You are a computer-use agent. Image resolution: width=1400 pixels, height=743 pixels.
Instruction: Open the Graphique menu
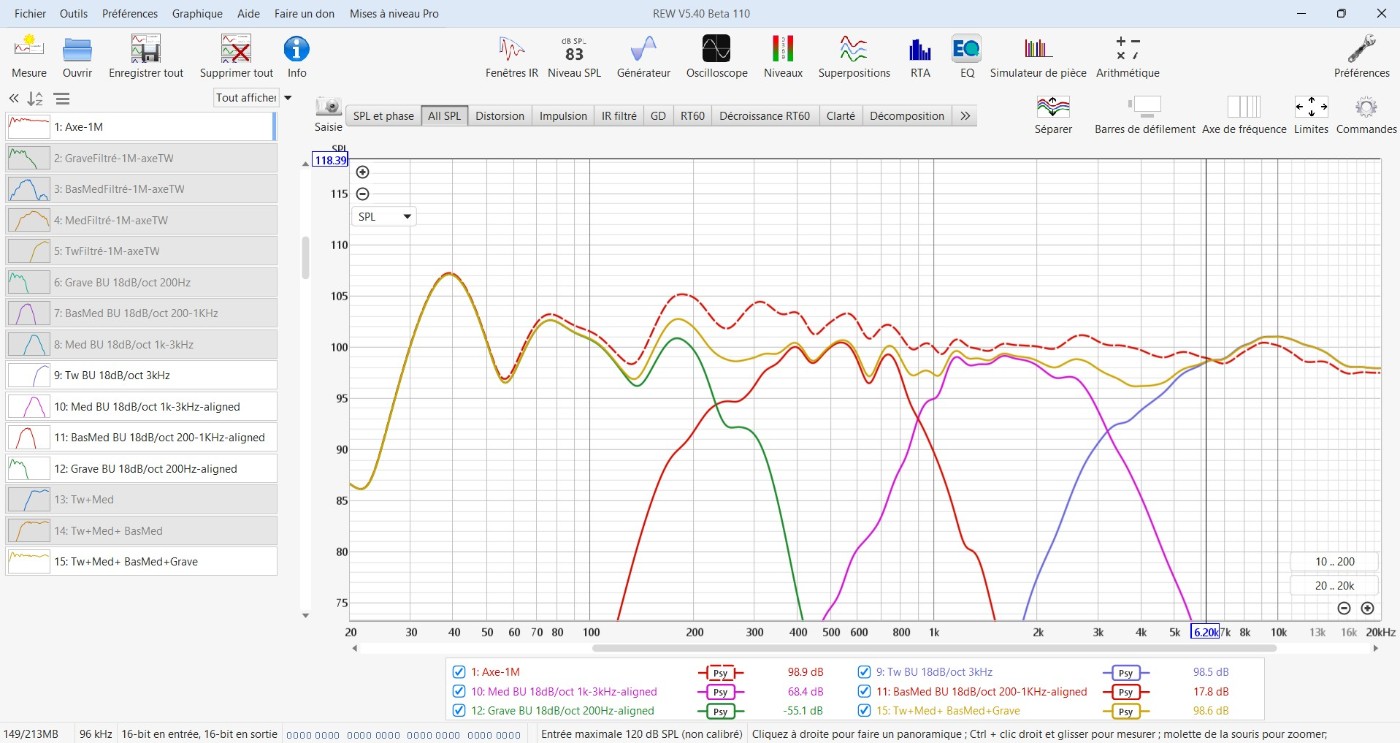197,14
